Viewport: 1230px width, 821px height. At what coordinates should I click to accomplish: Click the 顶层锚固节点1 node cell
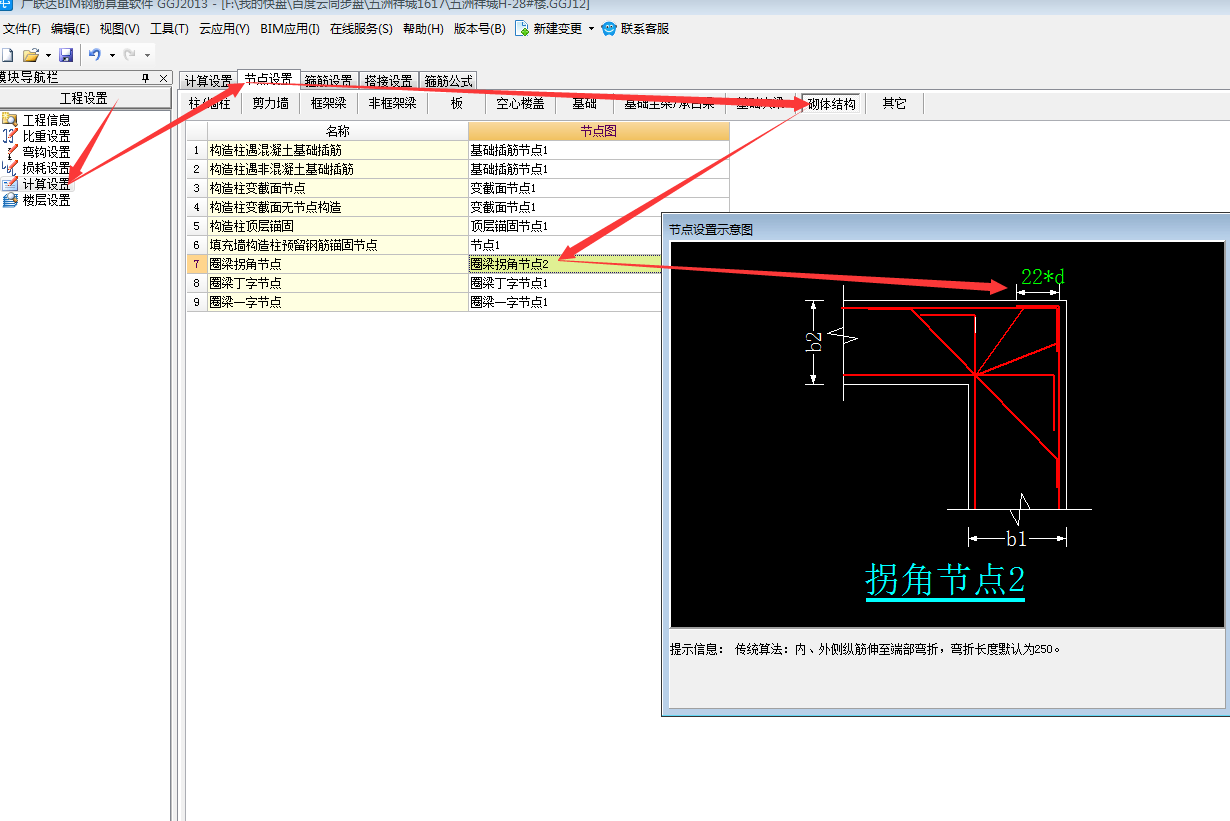(x=565, y=226)
